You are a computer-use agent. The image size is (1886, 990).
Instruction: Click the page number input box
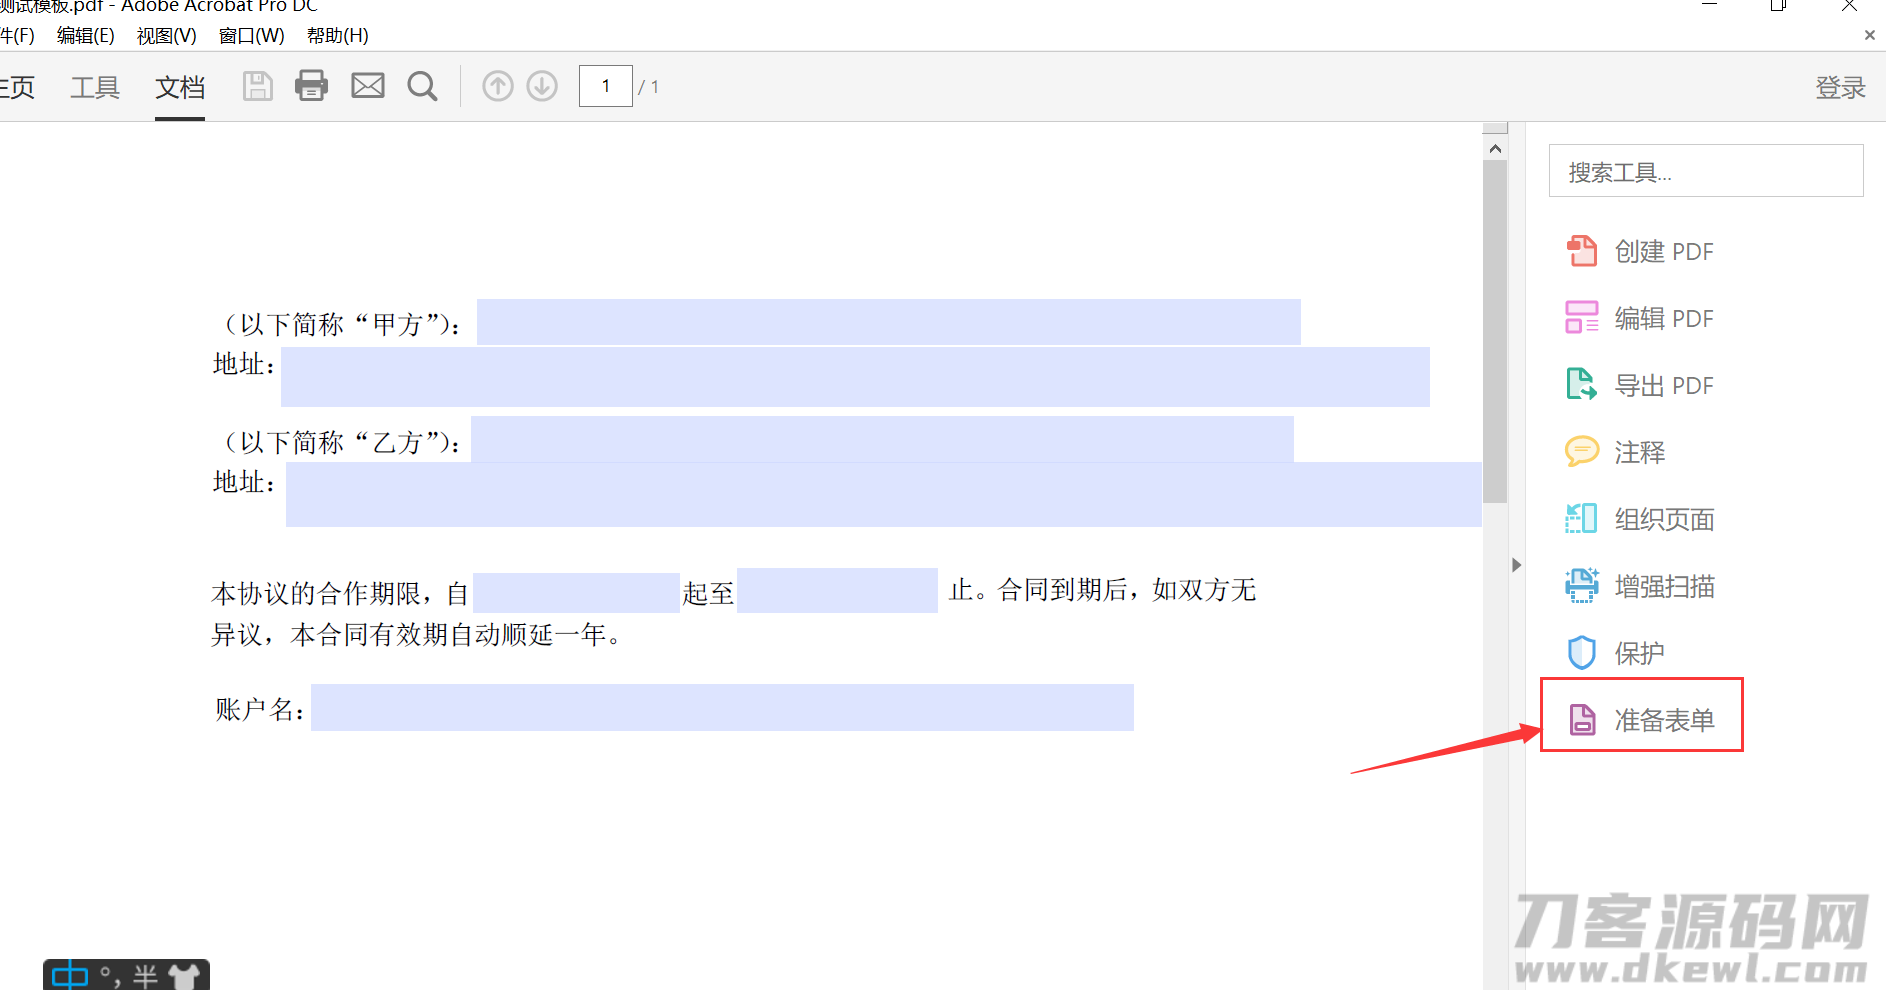[606, 86]
